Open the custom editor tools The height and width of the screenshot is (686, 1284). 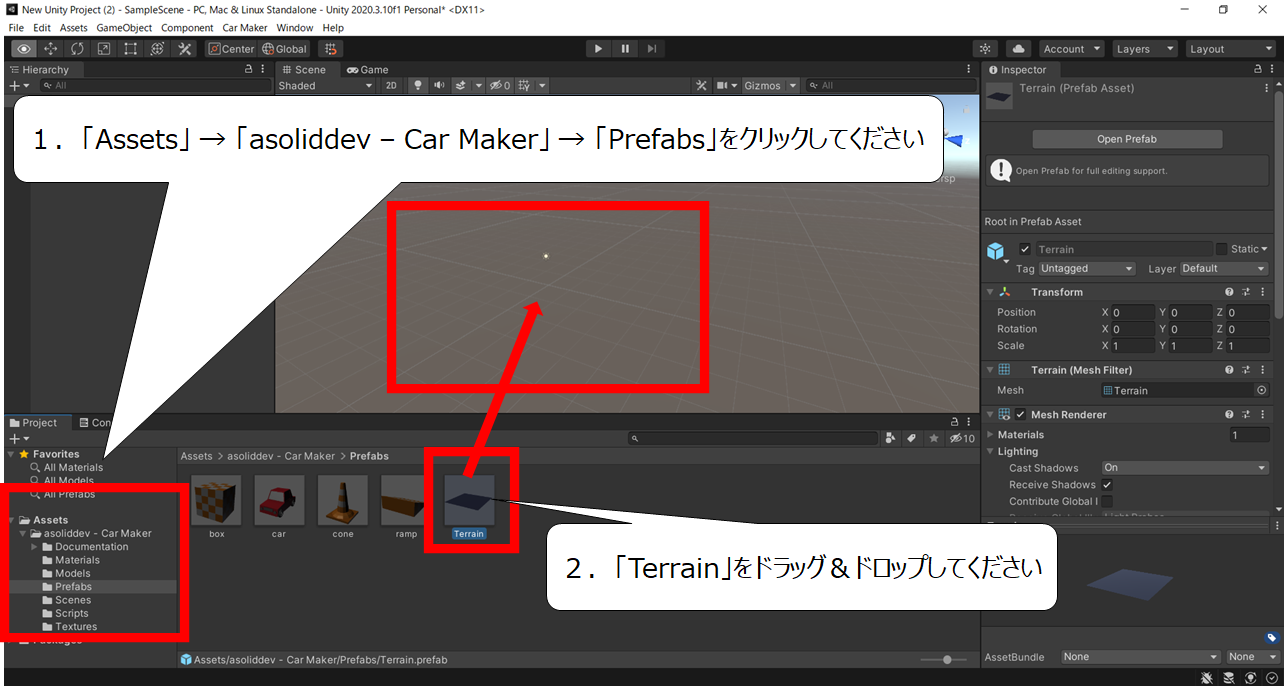185,49
